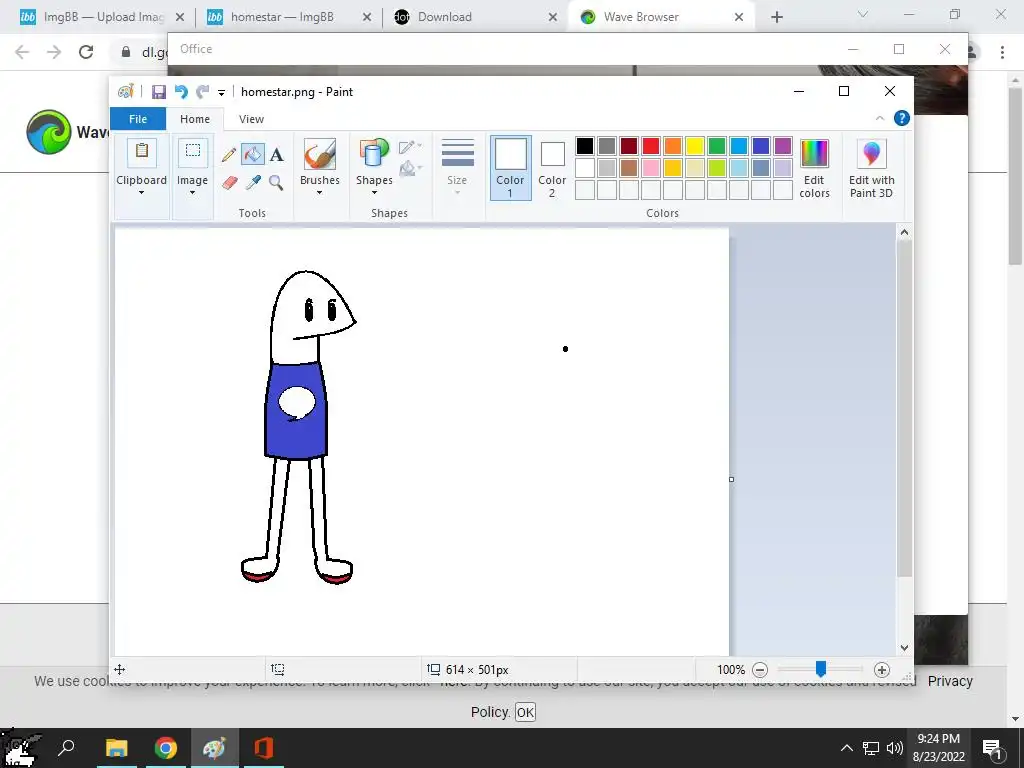
Task: Open the Paint app icon in taskbar
Action: click(214, 748)
